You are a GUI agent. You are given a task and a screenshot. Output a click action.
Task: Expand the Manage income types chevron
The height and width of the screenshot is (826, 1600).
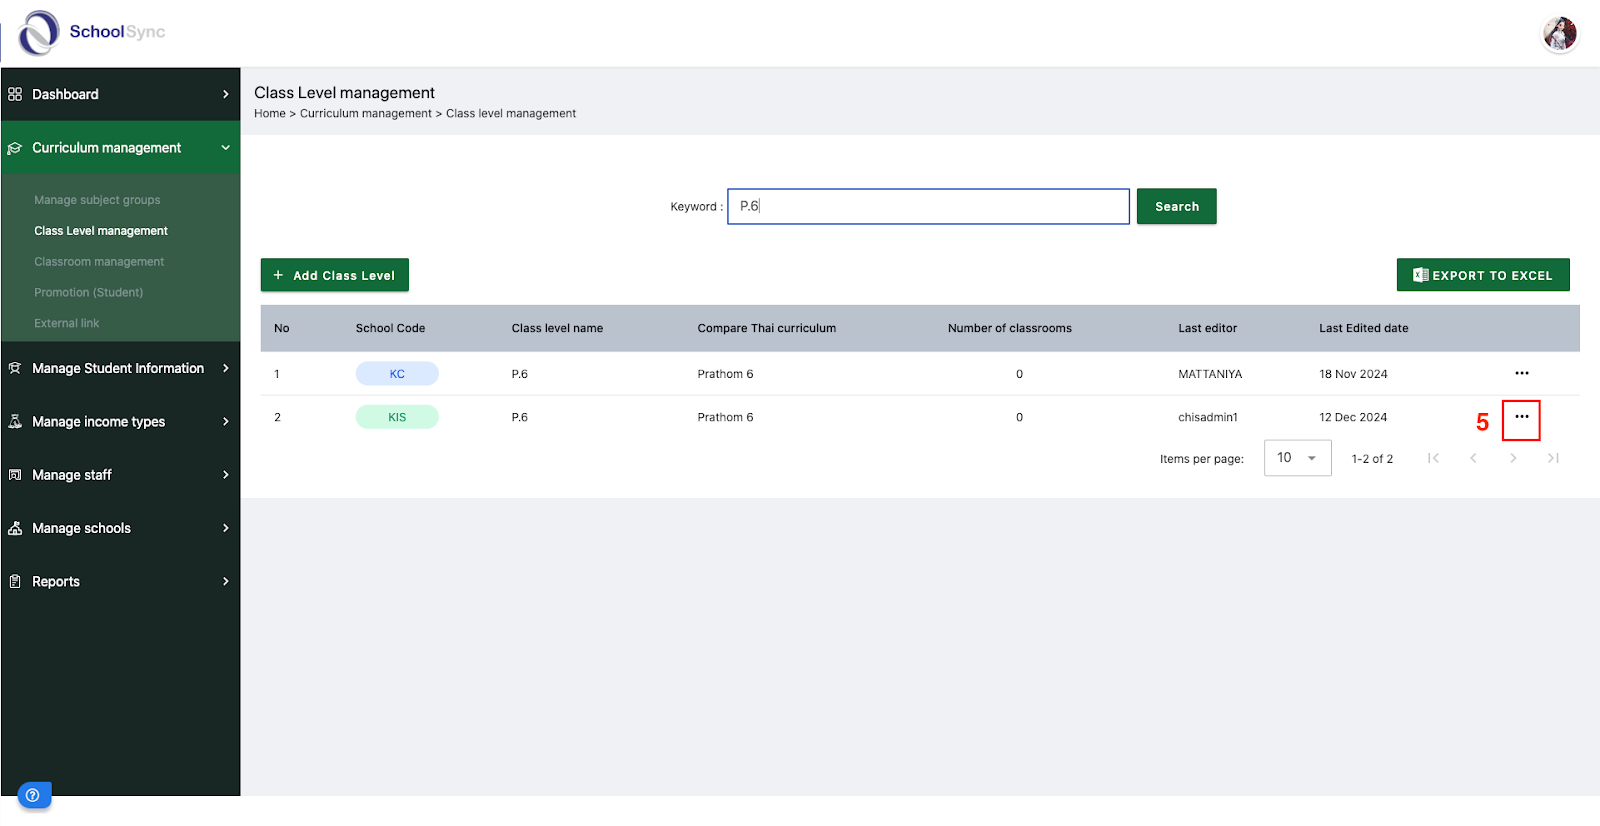pos(225,422)
